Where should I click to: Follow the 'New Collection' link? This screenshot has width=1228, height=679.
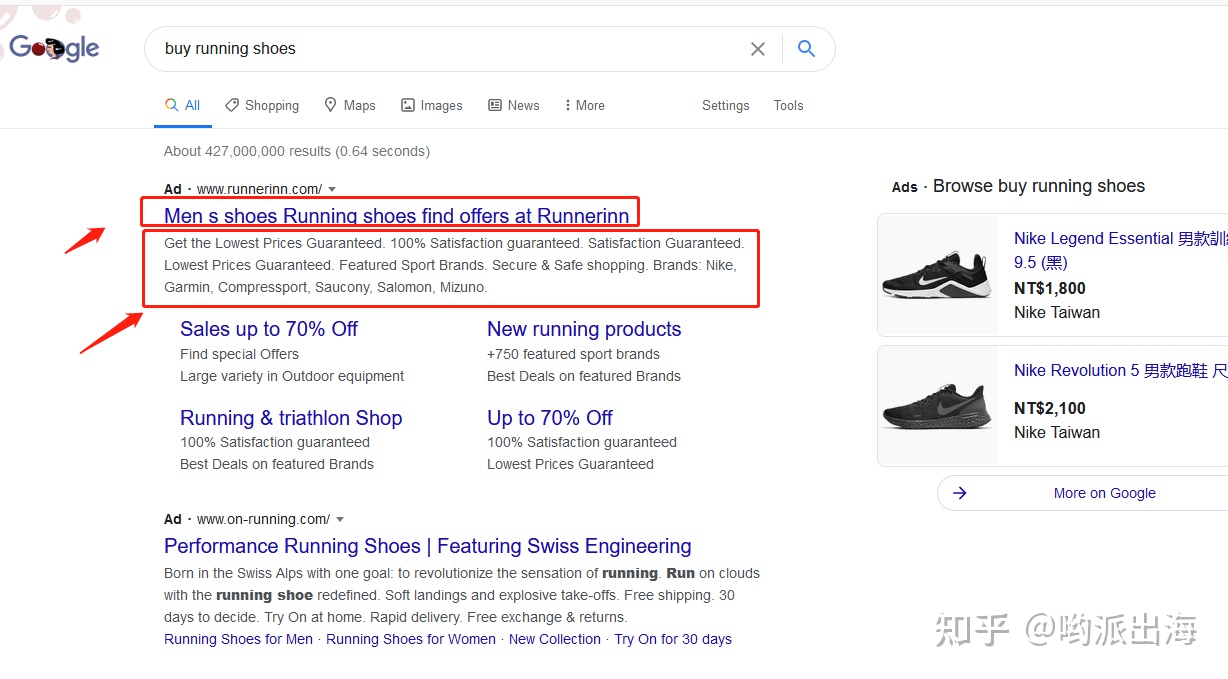tap(555, 639)
